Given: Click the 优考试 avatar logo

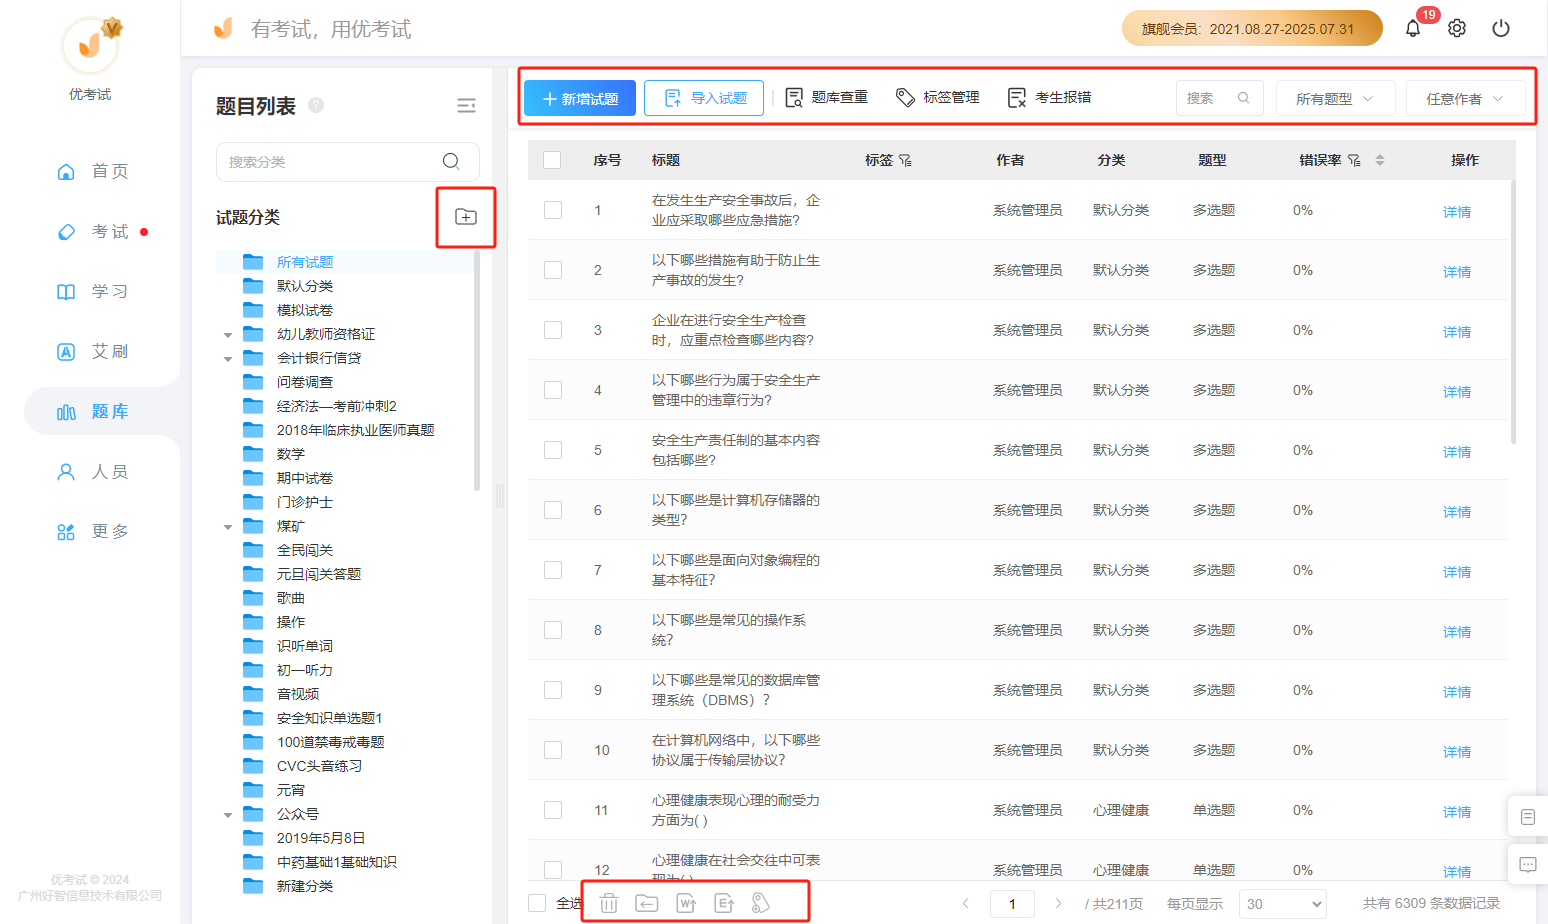Looking at the screenshot, I should (90, 45).
